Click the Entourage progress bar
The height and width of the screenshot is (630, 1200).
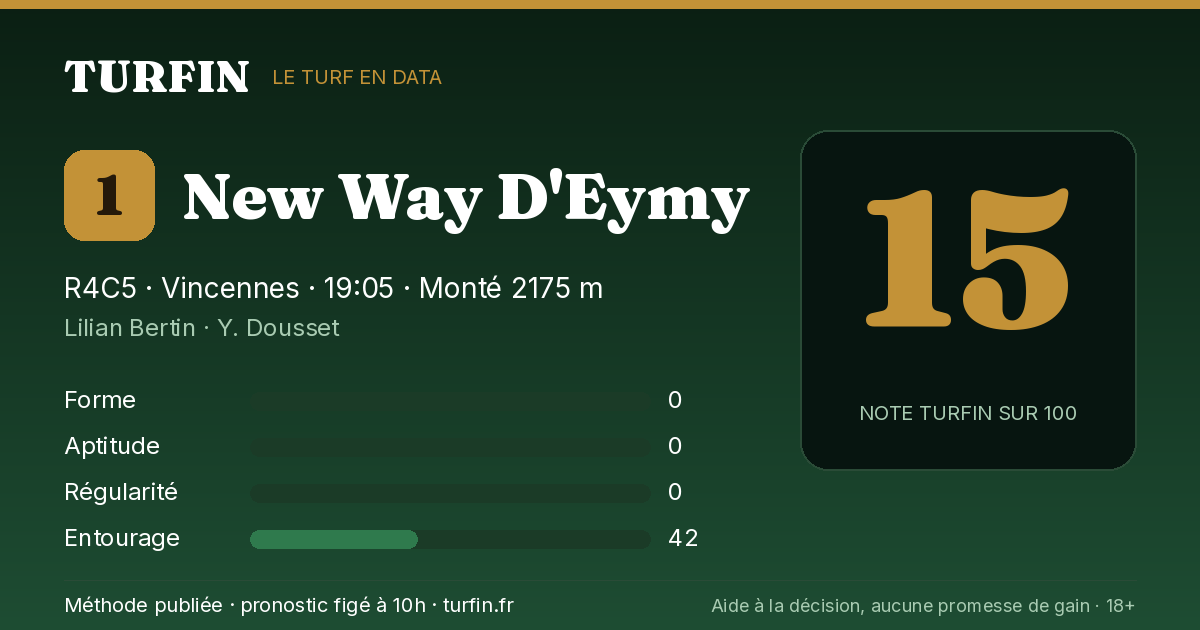tap(450, 539)
